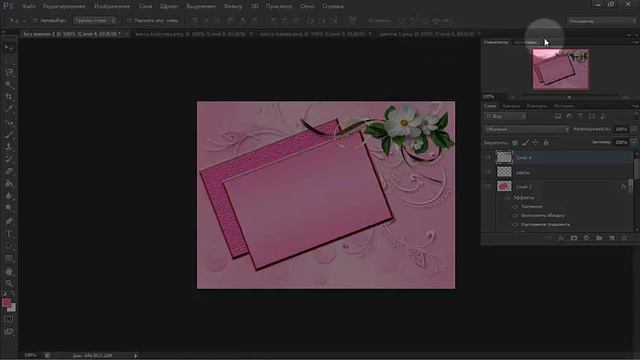Create new adjustment layer icon

click(x=587, y=238)
